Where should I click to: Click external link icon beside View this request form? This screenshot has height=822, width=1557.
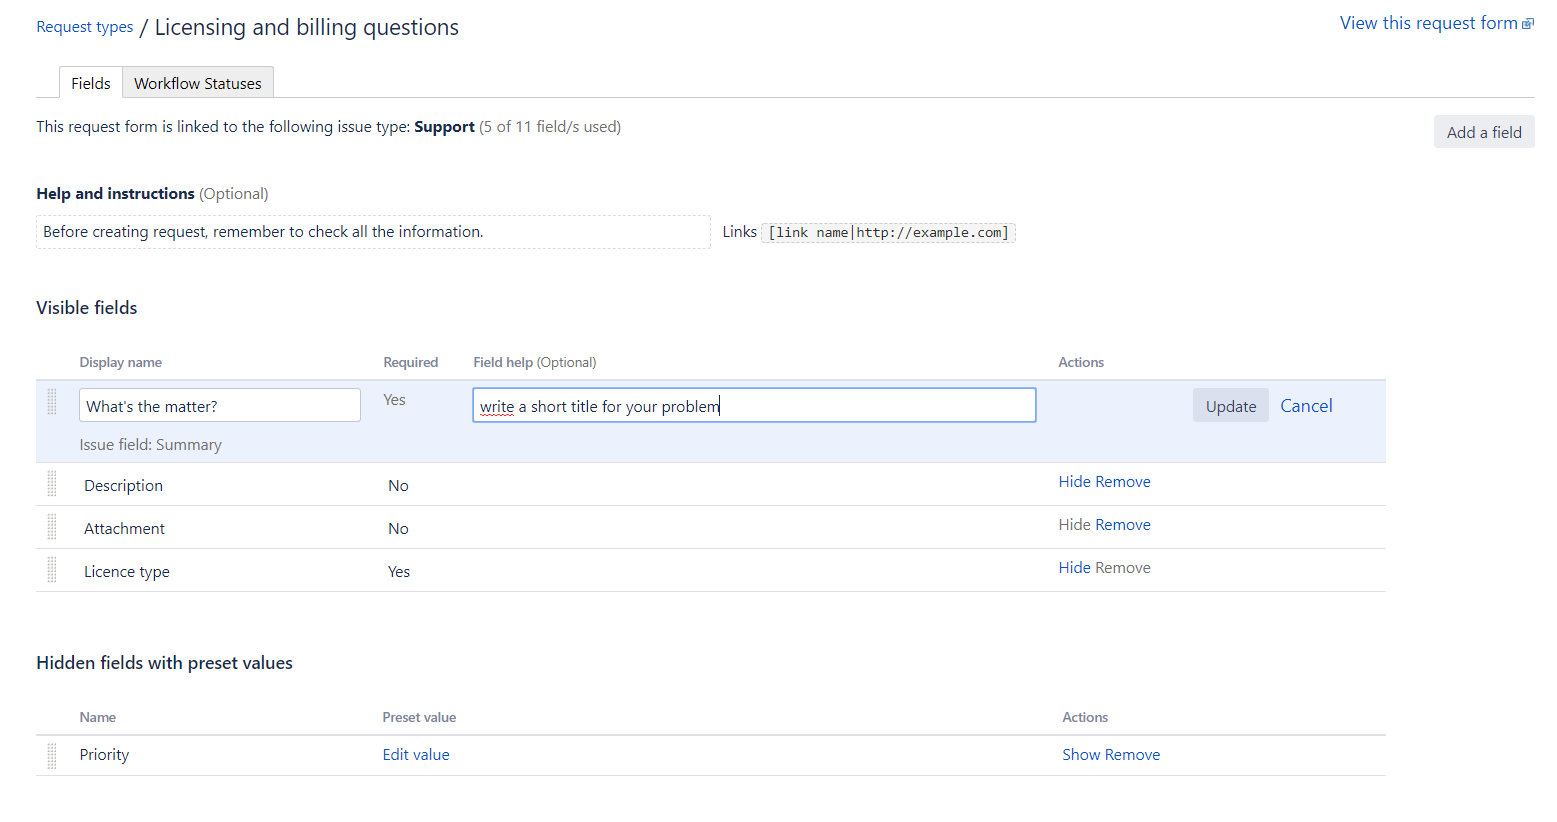[1527, 24]
